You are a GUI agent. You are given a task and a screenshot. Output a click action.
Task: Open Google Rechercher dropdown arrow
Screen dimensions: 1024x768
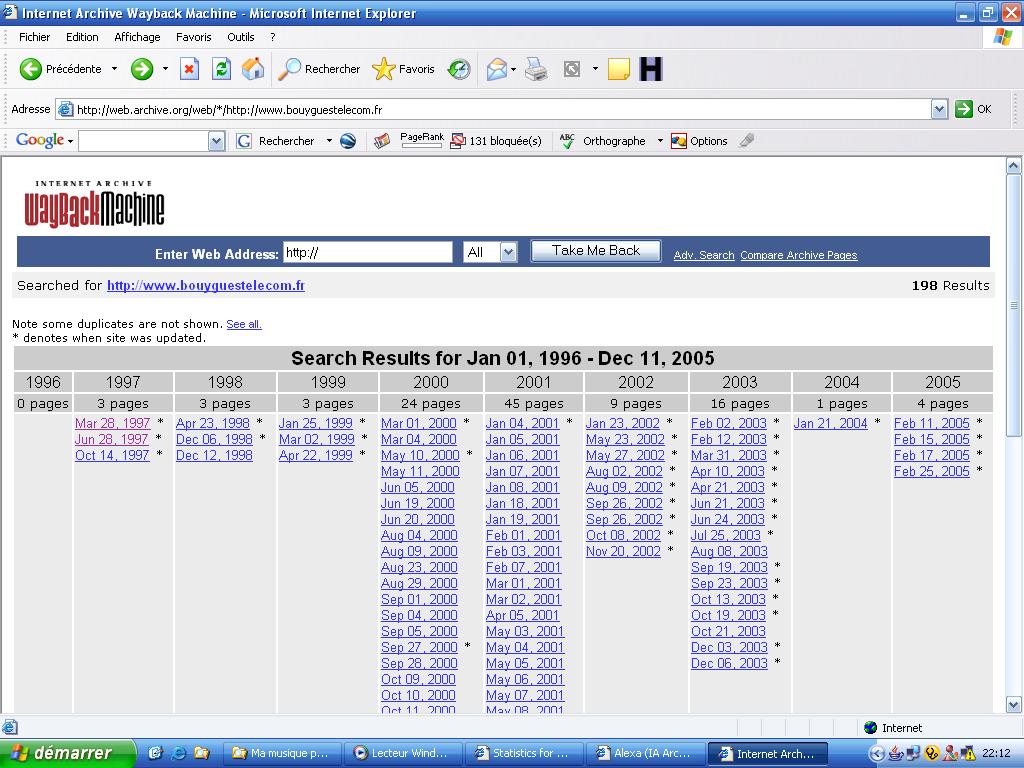[329, 140]
